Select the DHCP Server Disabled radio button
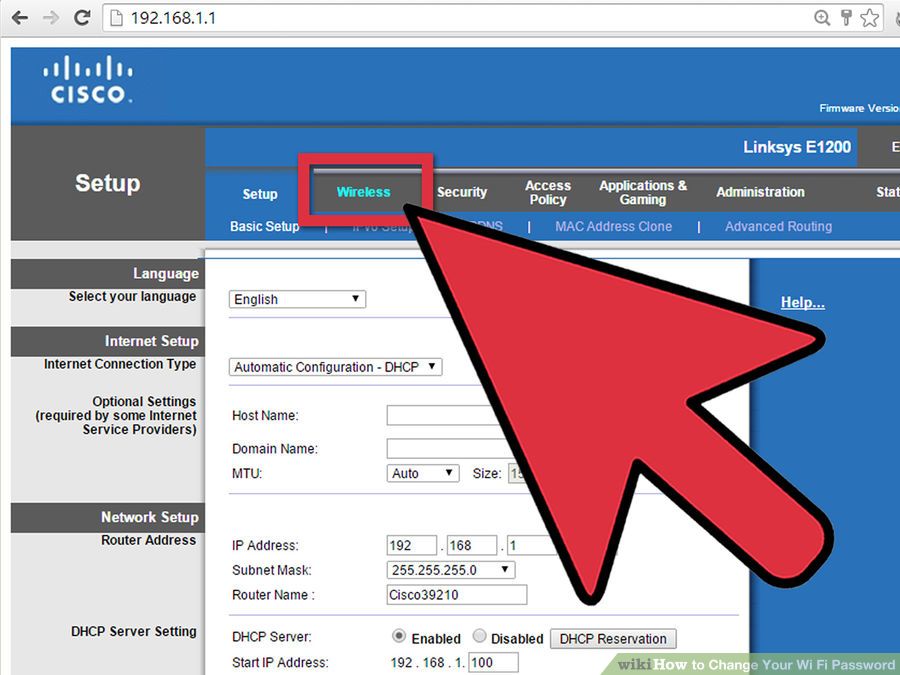 tap(479, 637)
